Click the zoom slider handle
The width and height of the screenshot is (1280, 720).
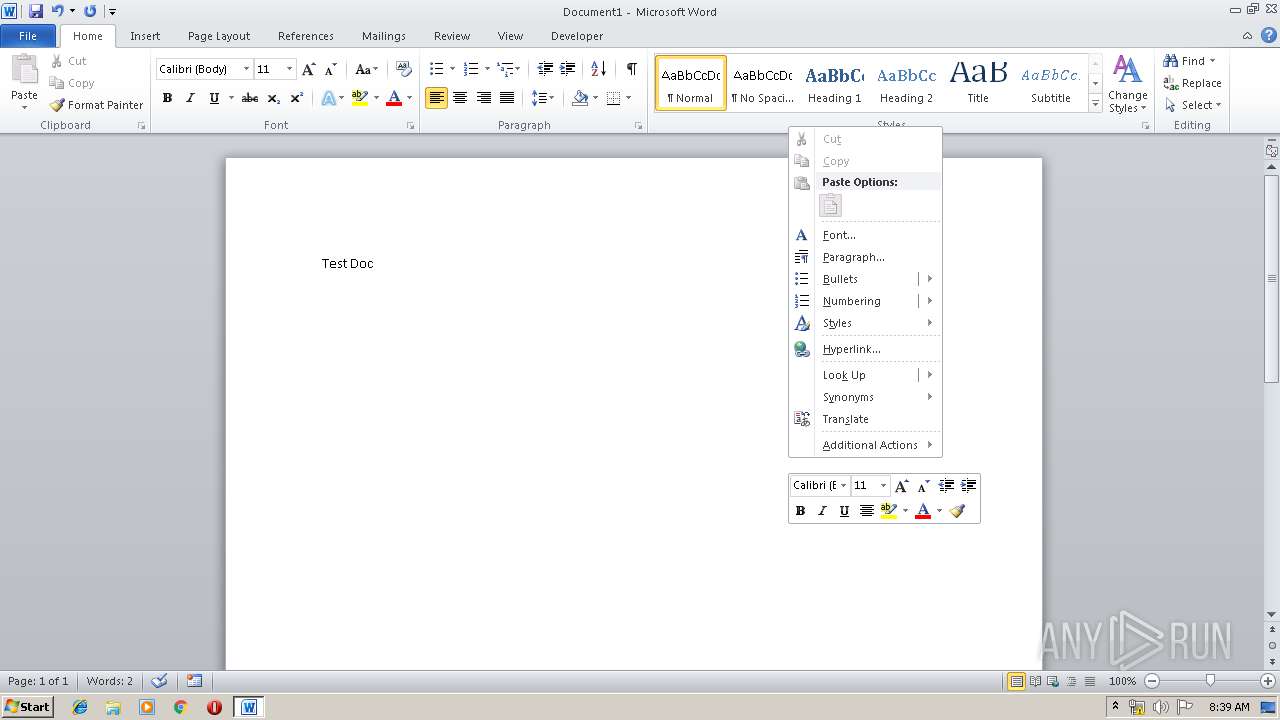1210,681
